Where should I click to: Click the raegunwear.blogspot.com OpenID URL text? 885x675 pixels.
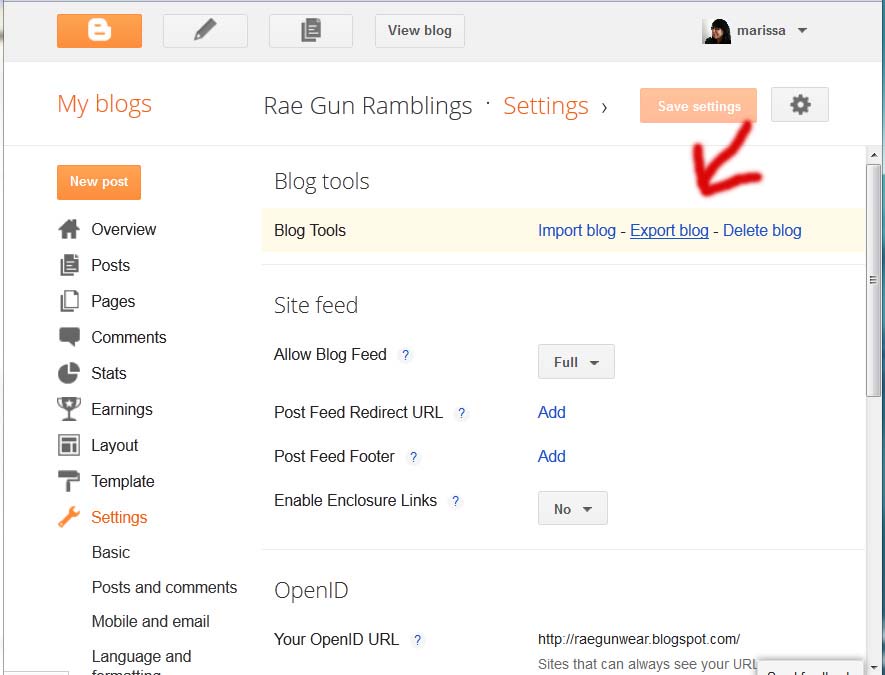[638, 639]
